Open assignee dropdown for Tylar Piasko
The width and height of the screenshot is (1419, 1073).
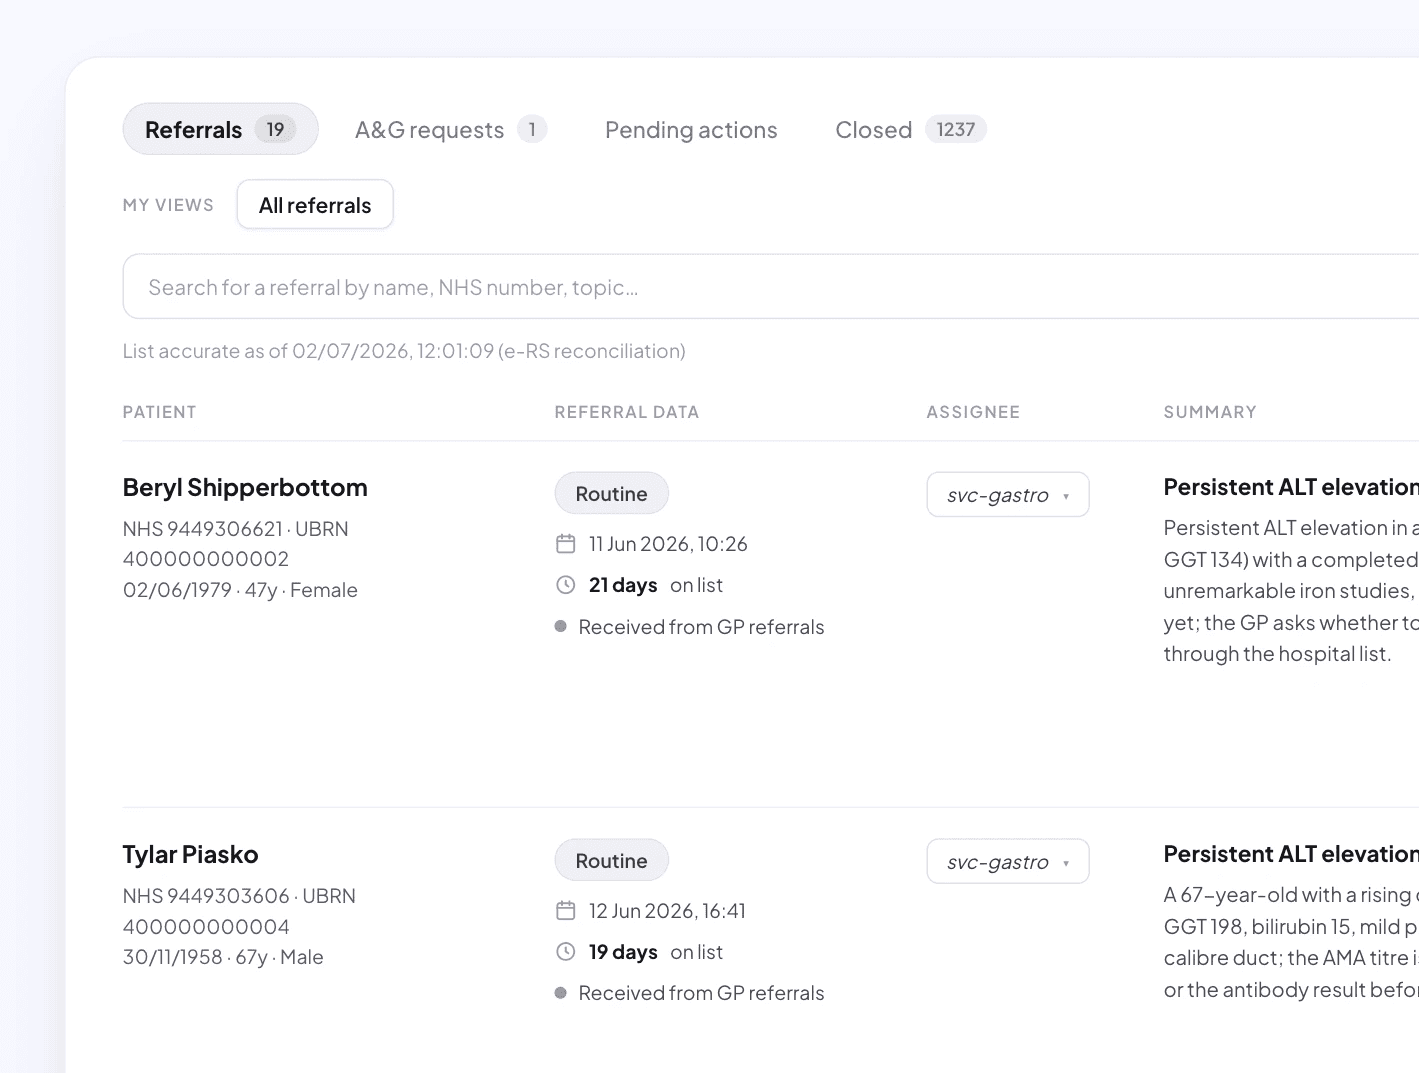pos(1008,862)
